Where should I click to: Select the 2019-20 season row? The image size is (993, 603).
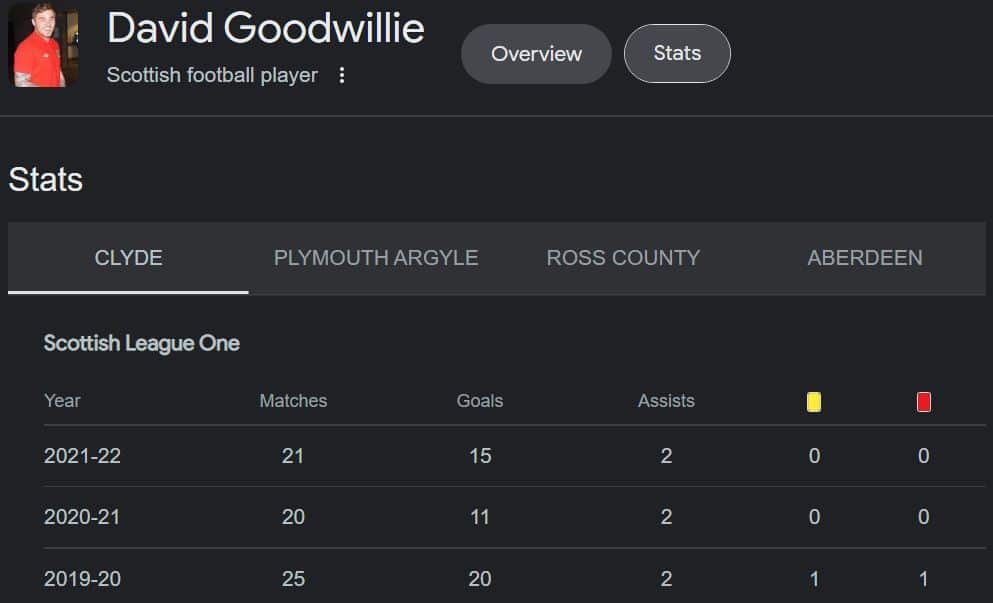click(x=514, y=578)
